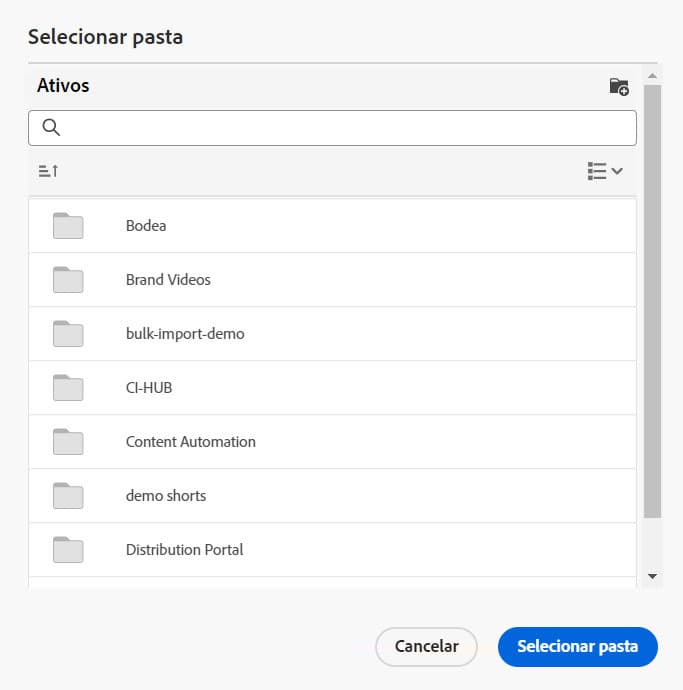683x690 pixels.
Task: Click the scrollbar up arrow
Action: (652, 76)
